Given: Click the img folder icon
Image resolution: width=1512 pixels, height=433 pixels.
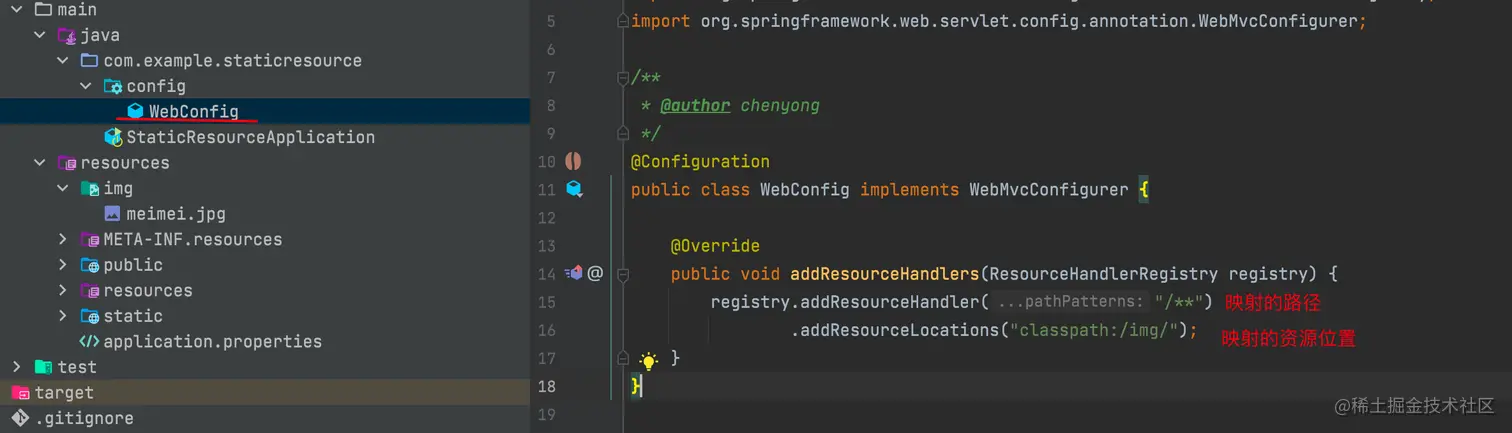Looking at the screenshot, I should (89, 188).
